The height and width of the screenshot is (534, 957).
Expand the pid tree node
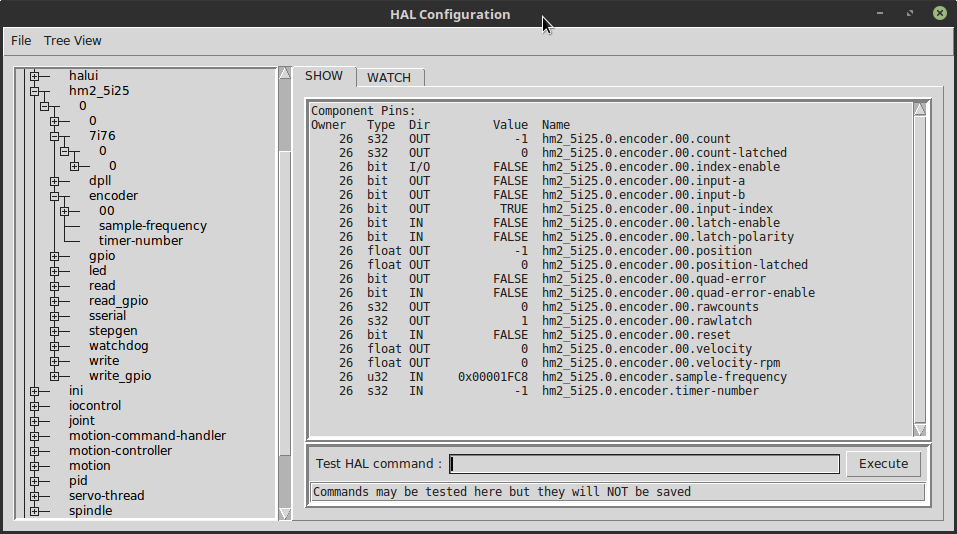(35, 481)
